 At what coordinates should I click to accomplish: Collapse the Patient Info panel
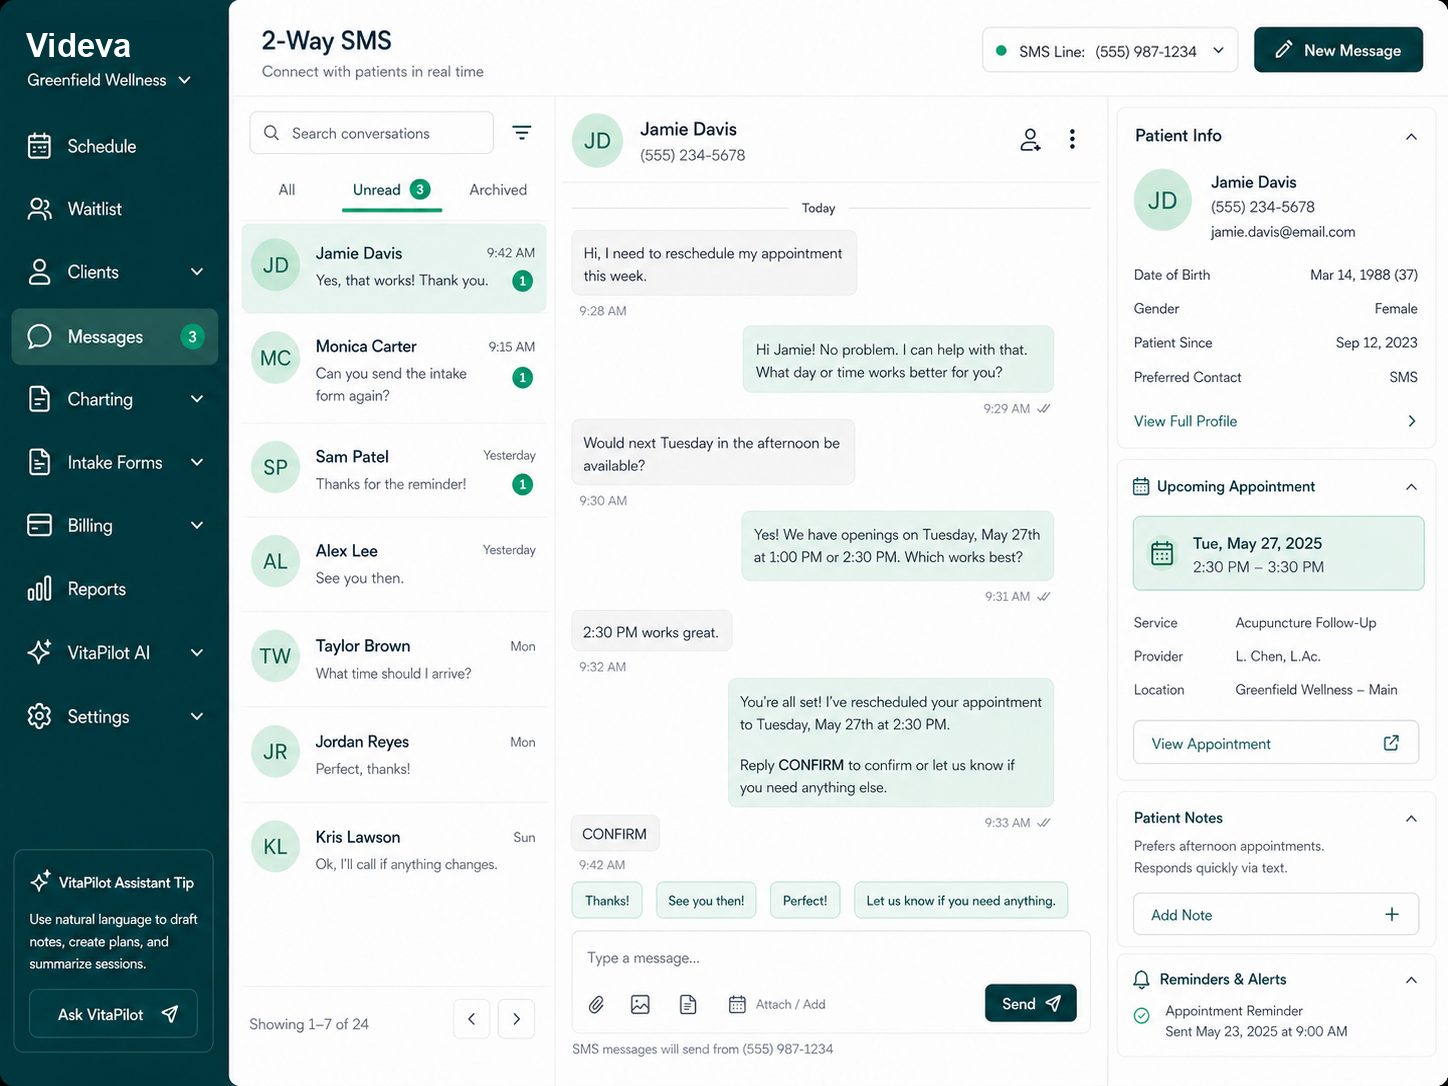(1411, 136)
